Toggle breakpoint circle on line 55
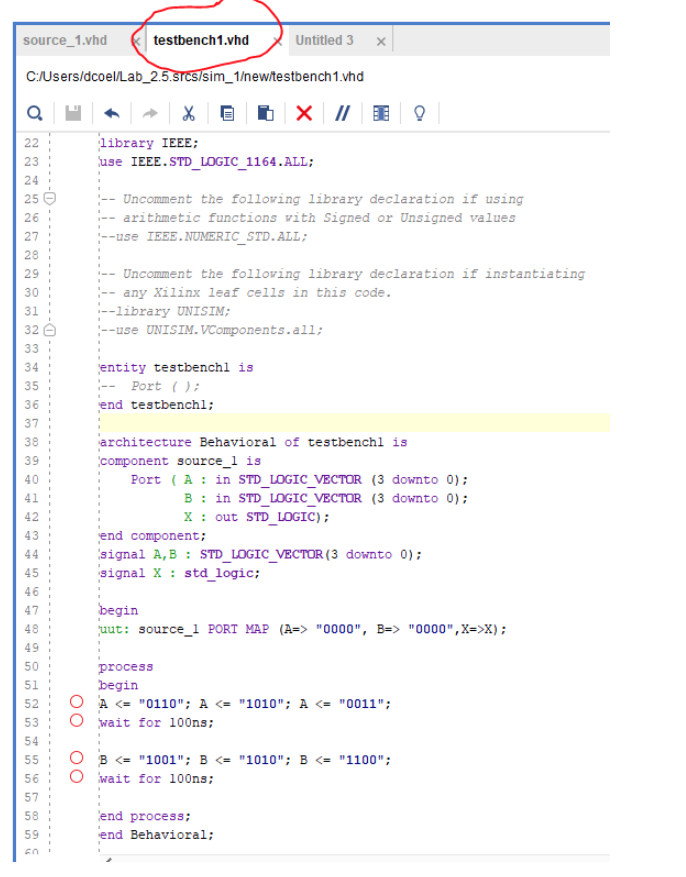Screen dimensions: 686x877 click(x=77, y=757)
